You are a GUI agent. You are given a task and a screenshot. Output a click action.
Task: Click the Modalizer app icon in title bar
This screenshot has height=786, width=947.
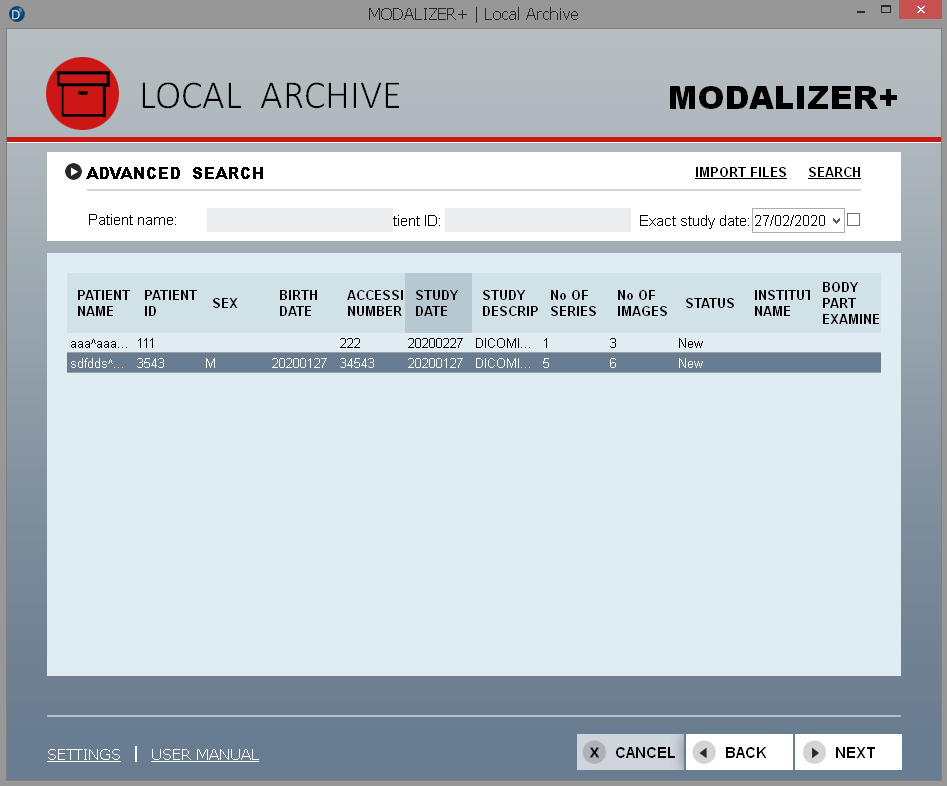[16, 14]
